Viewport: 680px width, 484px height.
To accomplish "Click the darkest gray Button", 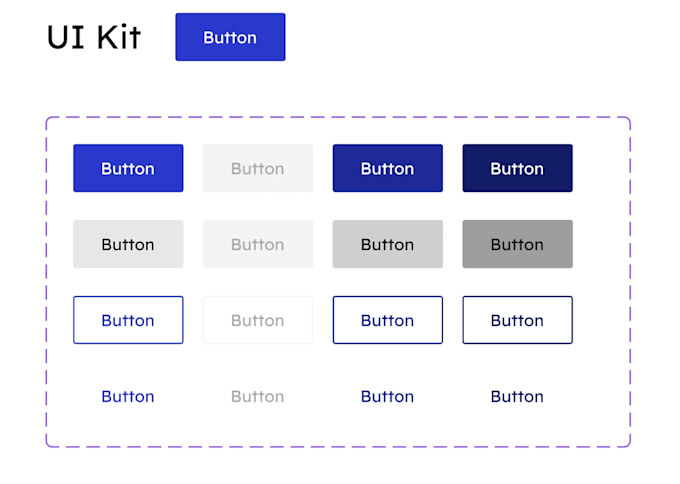I will 517,244.
